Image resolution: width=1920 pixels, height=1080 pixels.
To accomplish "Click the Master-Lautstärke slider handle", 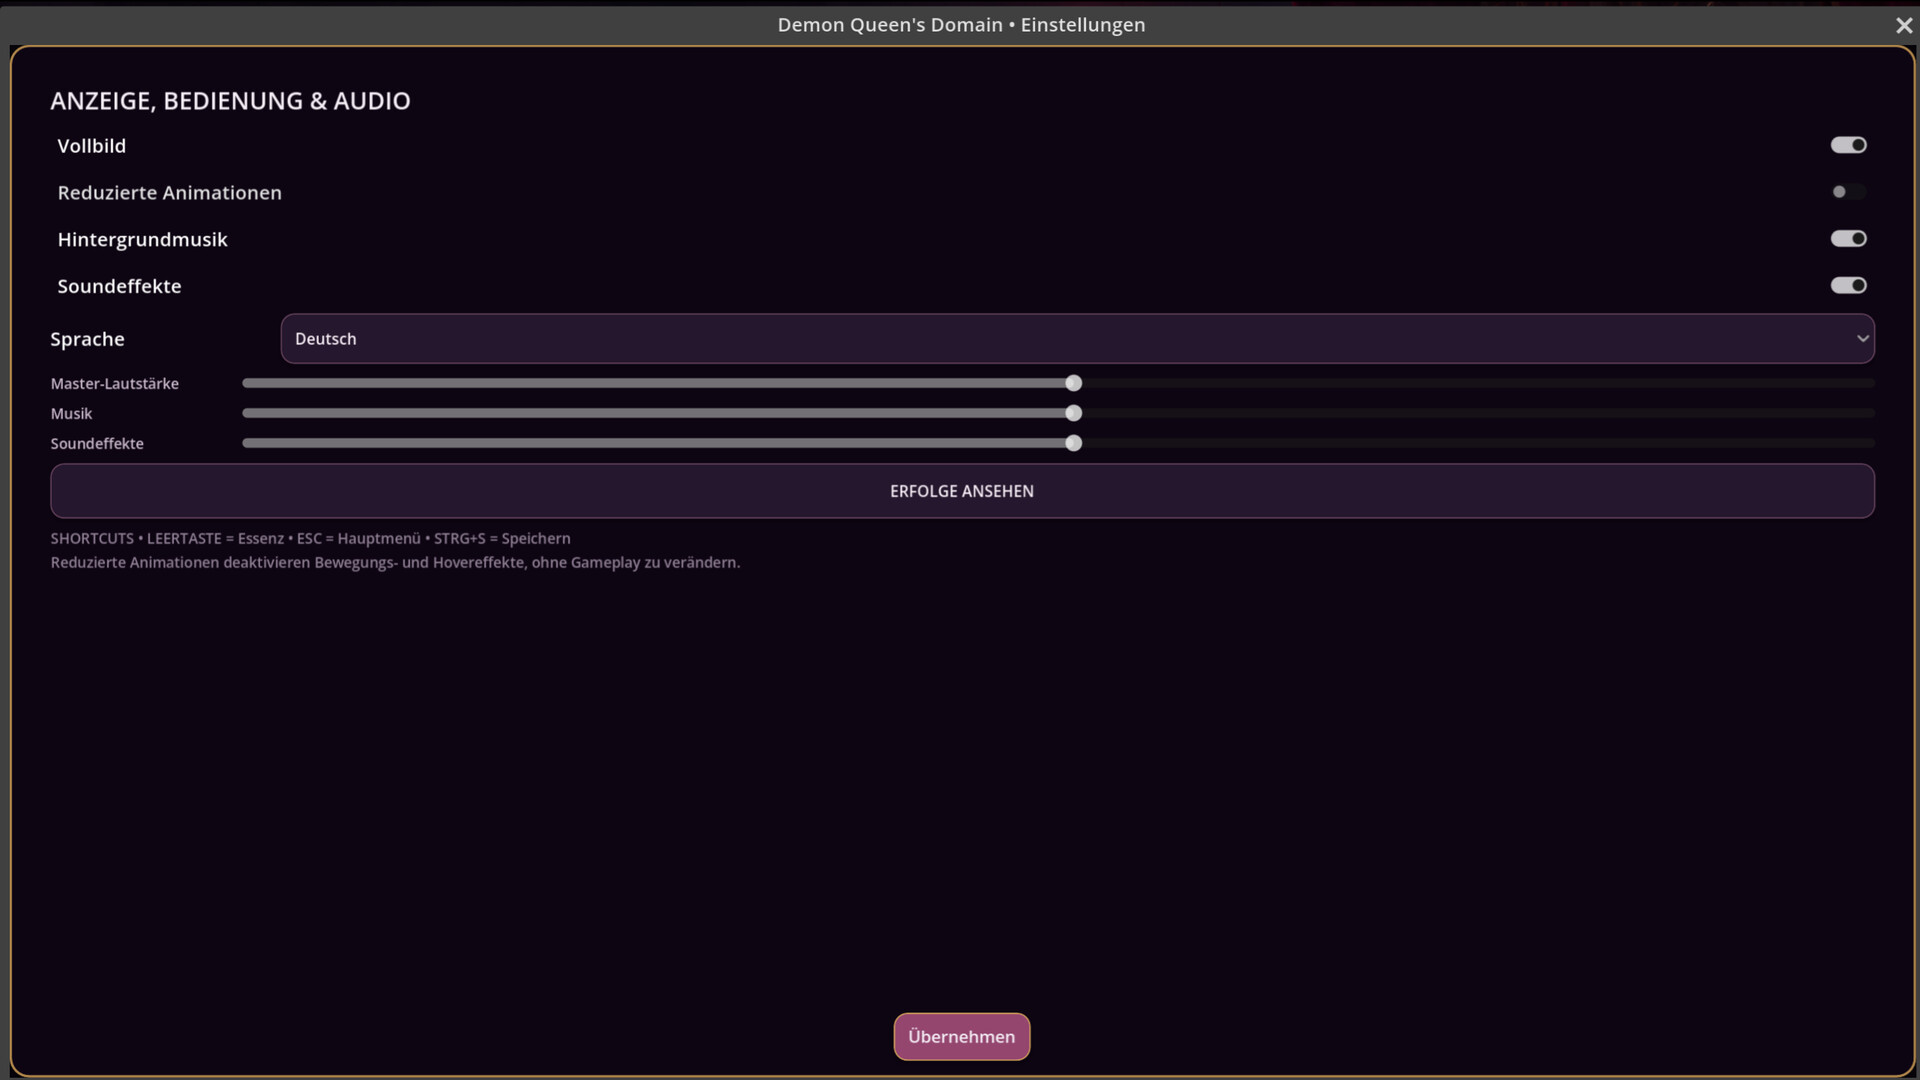I will (1073, 384).
